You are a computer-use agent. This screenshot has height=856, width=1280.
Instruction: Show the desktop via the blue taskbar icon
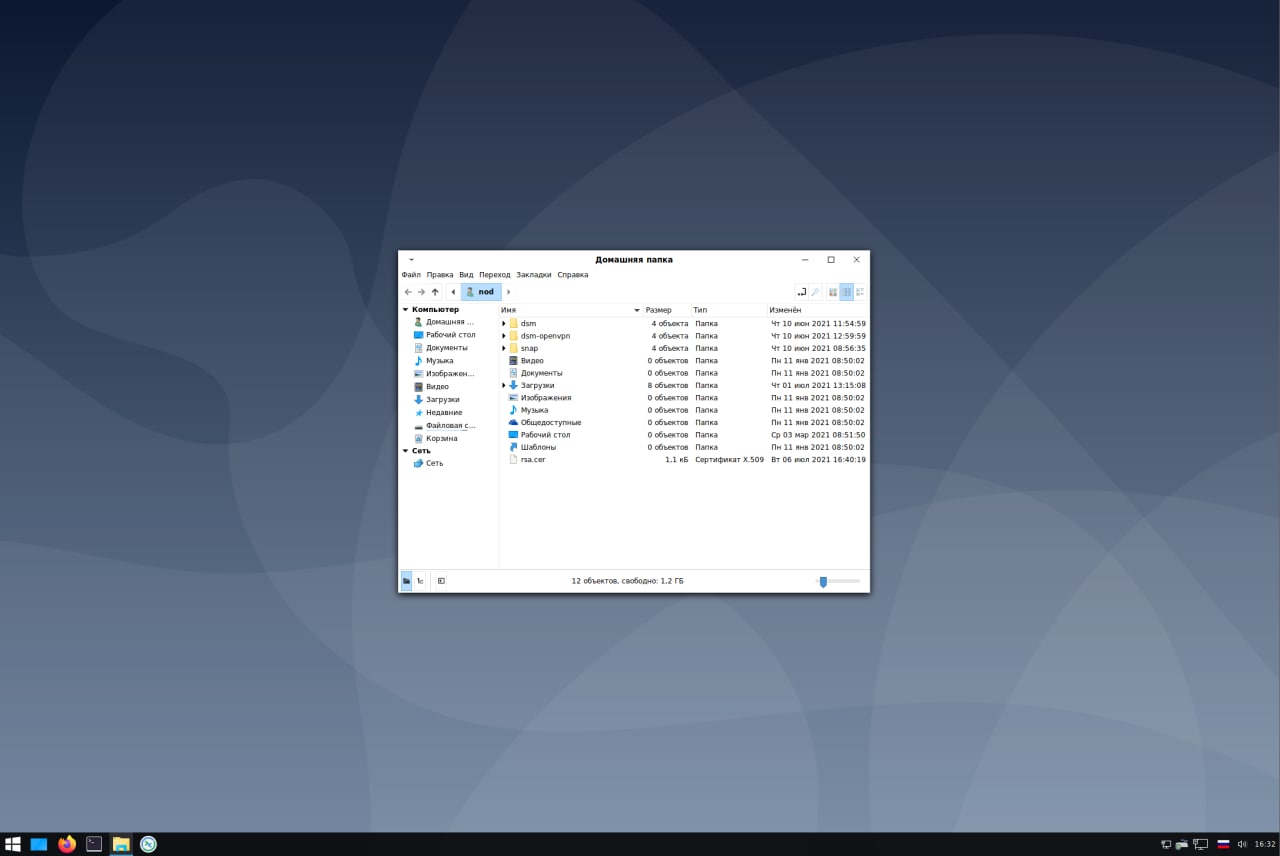pos(39,844)
